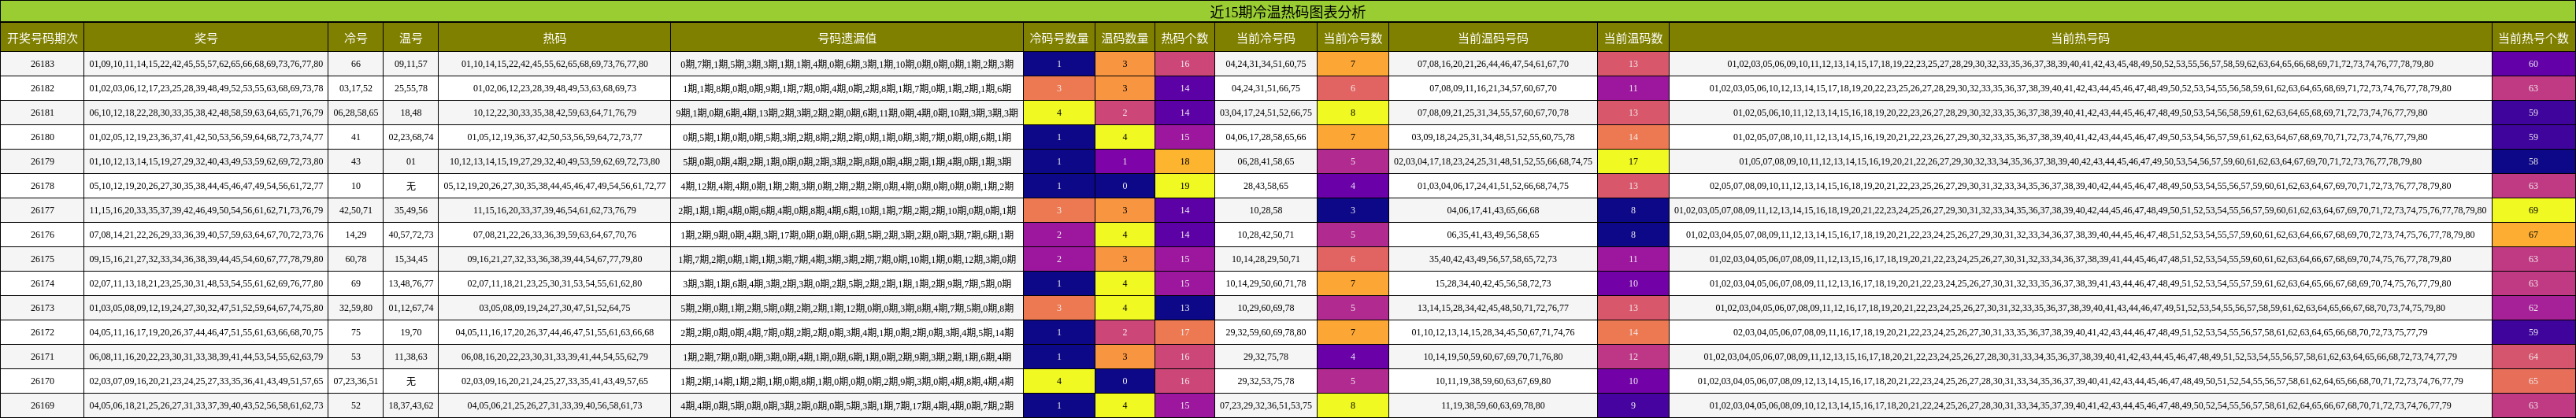This screenshot has width=2576, height=418.
Task: Select warm numbers 02,23,68,74
Action: tap(411, 137)
